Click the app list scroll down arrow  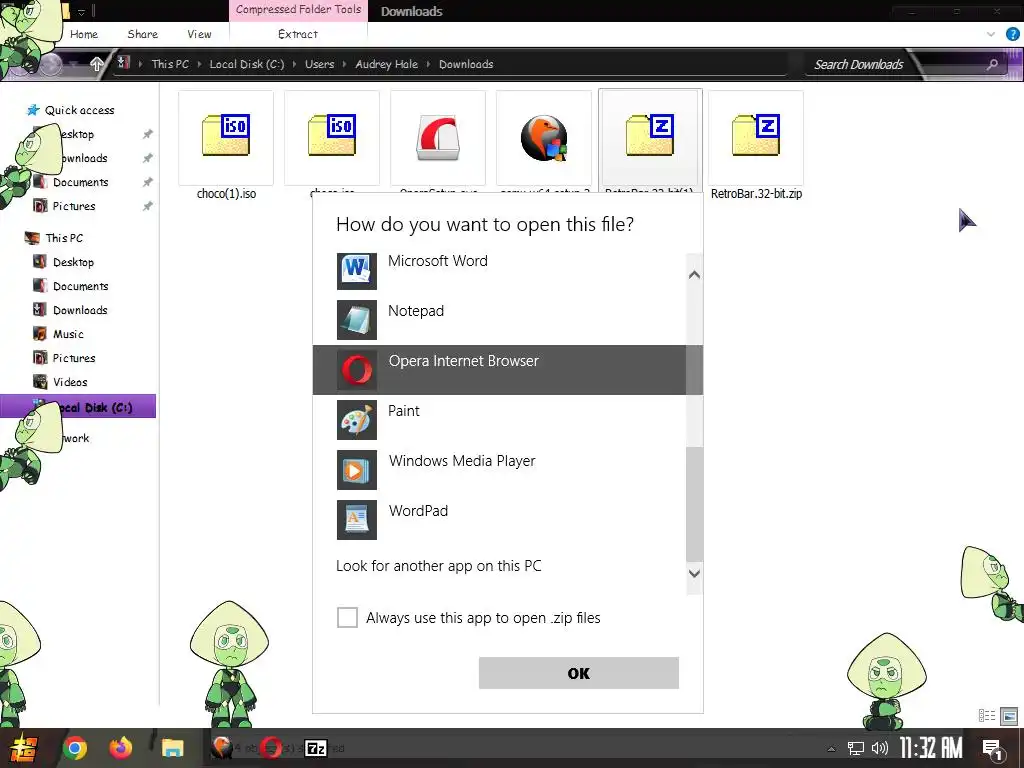pyautogui.click(x=694, y=573)
